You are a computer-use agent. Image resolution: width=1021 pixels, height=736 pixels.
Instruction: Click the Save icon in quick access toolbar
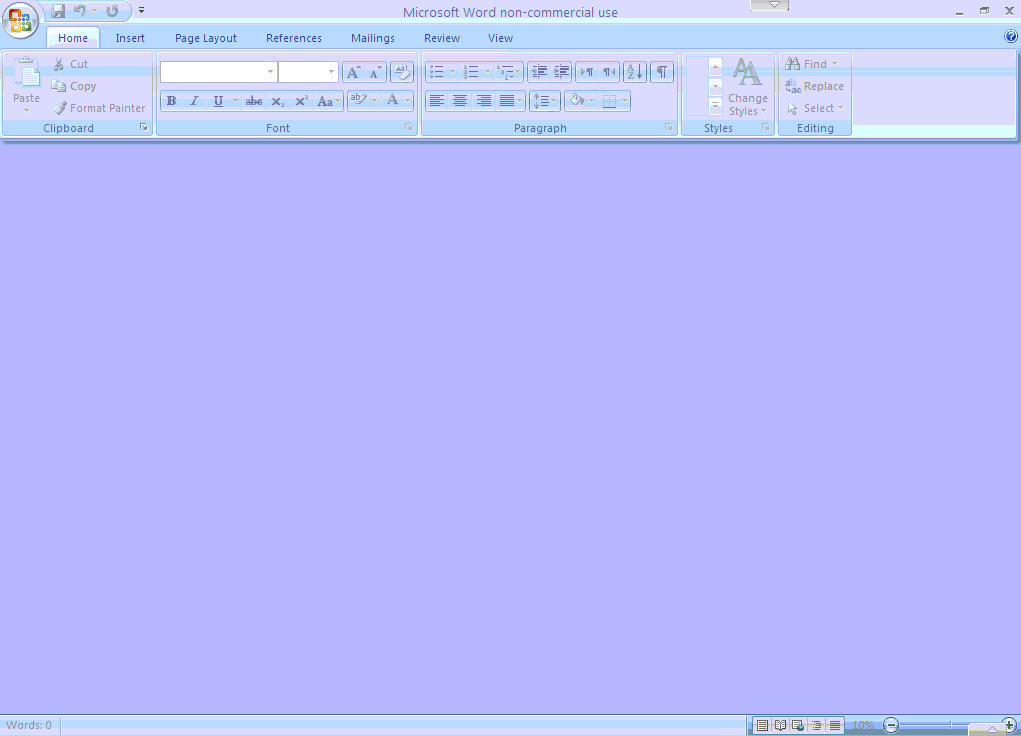click(58, 11)
